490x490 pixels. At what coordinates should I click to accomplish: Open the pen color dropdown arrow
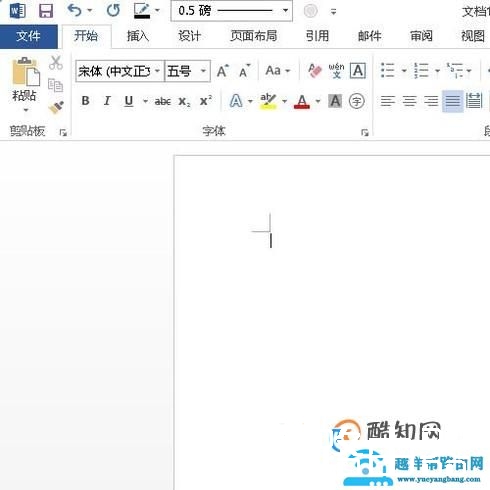[x=157, y=10]
